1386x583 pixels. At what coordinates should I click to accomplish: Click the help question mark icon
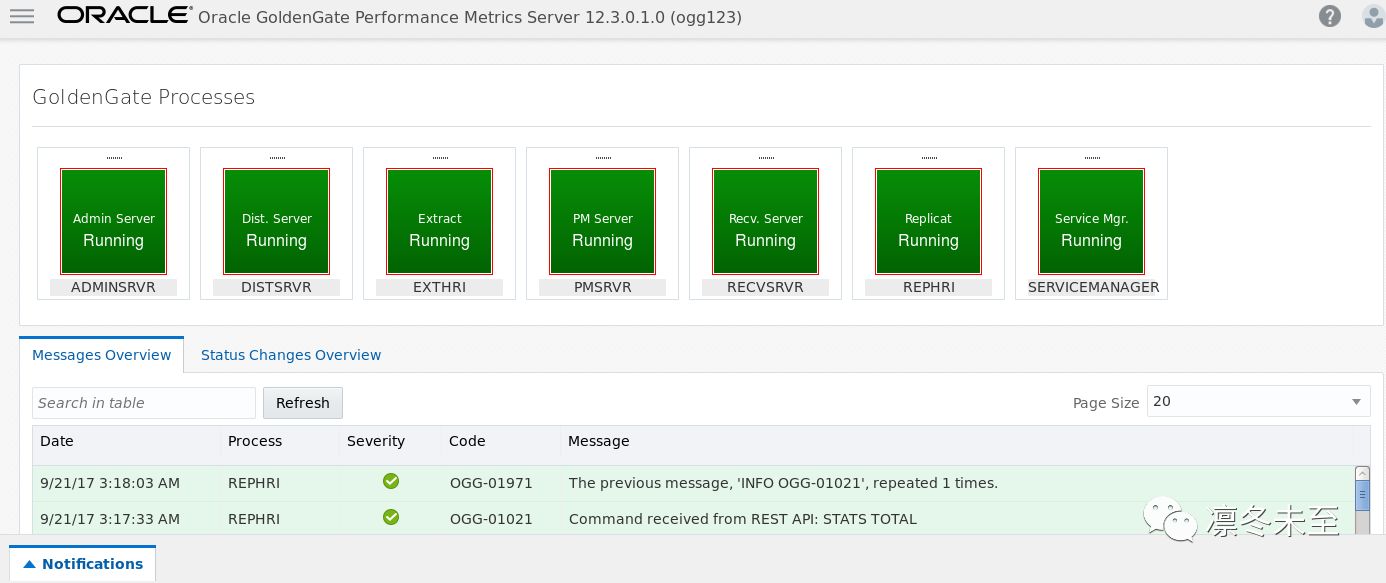click(1329, 16)
